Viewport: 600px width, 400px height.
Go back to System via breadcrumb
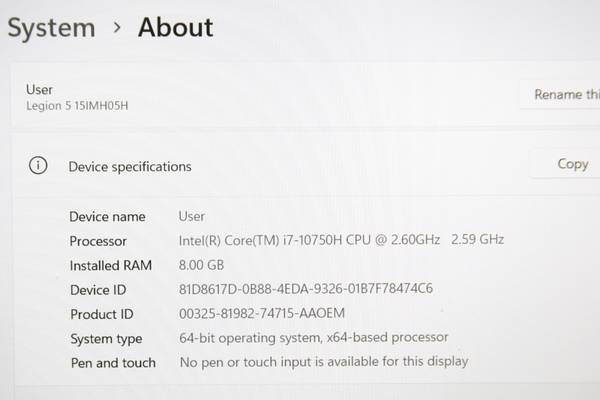click(51, 28)
